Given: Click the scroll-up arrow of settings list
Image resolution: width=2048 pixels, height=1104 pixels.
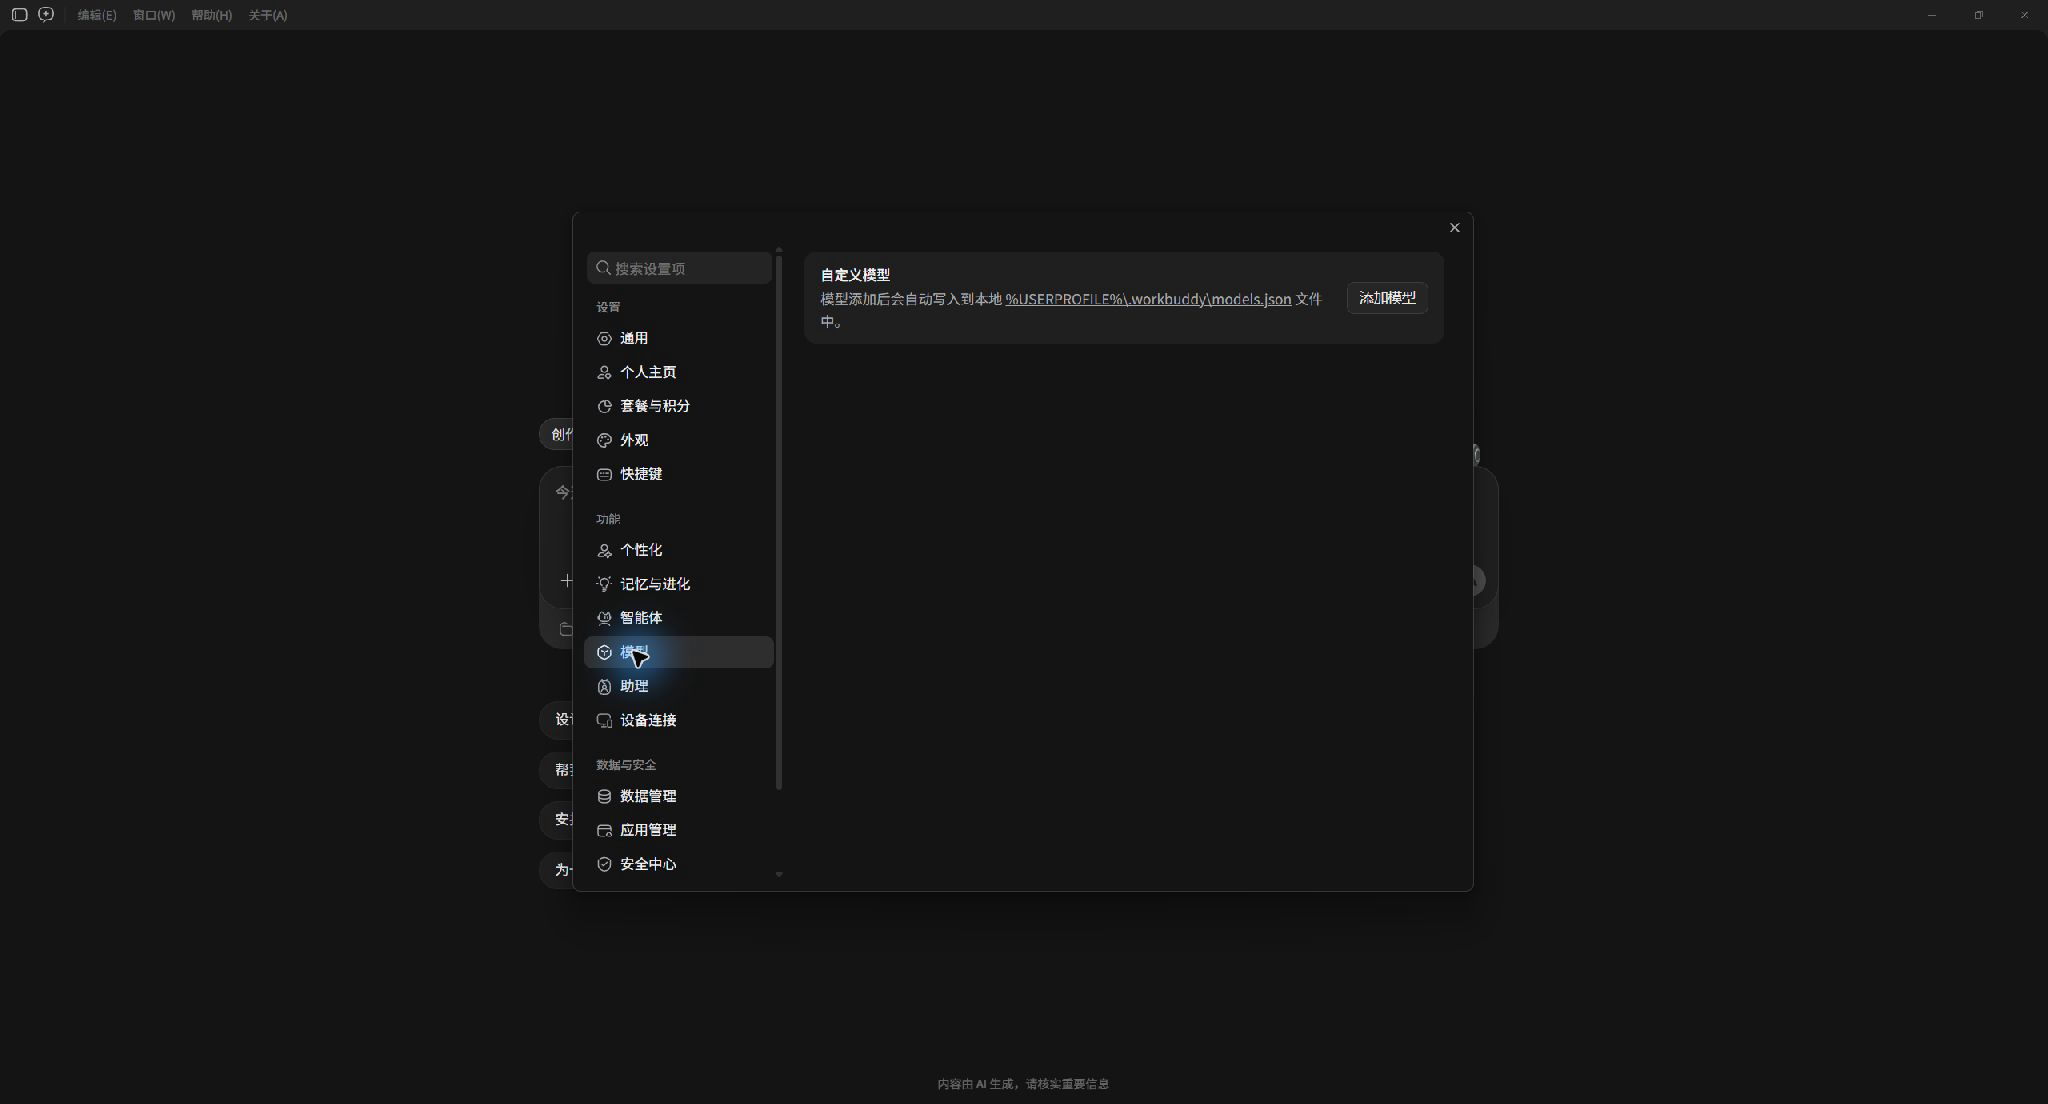Looking at the screenshot, I should coord(779,249).
